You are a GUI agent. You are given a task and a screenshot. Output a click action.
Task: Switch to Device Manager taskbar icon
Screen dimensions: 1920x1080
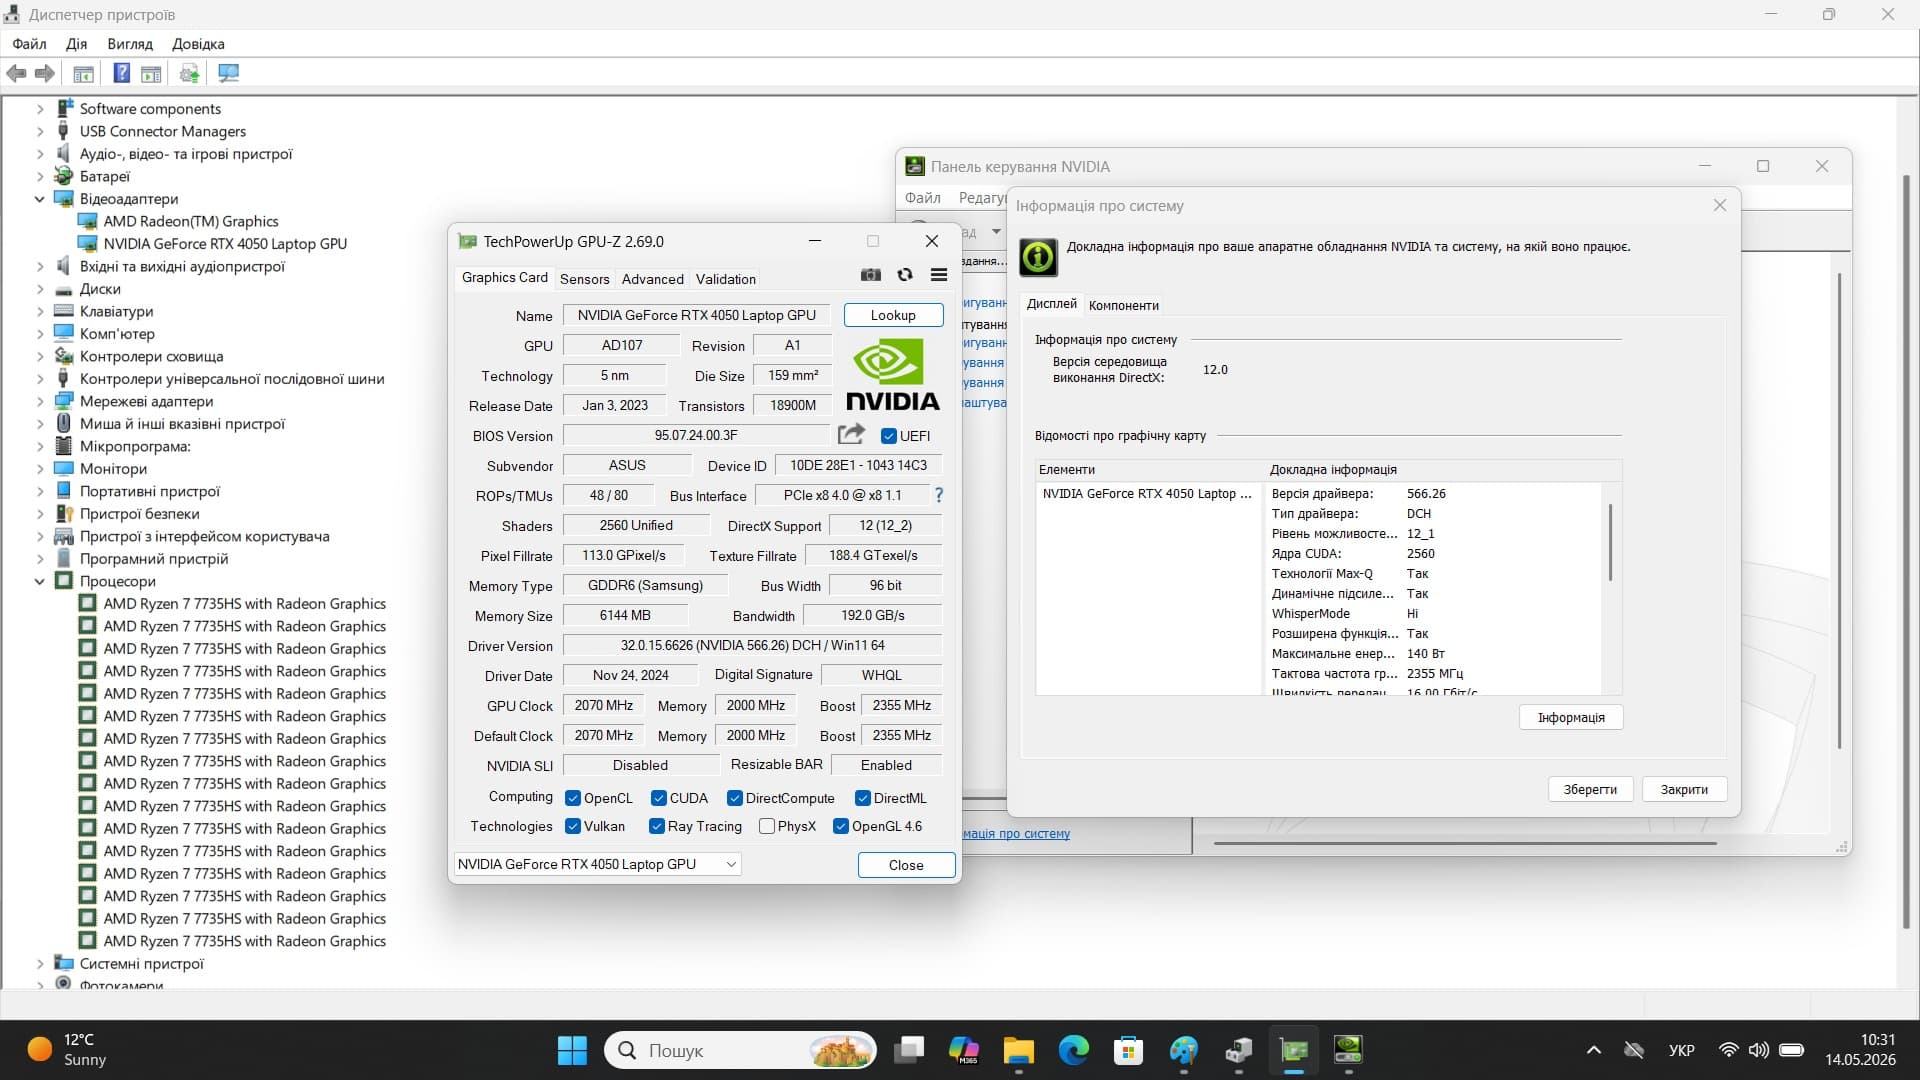tap(1239, 1050)
